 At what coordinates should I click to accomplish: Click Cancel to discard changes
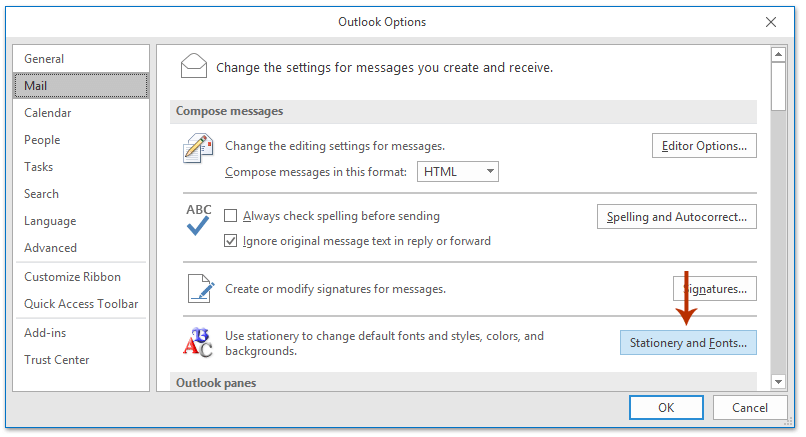pos(750,407)
